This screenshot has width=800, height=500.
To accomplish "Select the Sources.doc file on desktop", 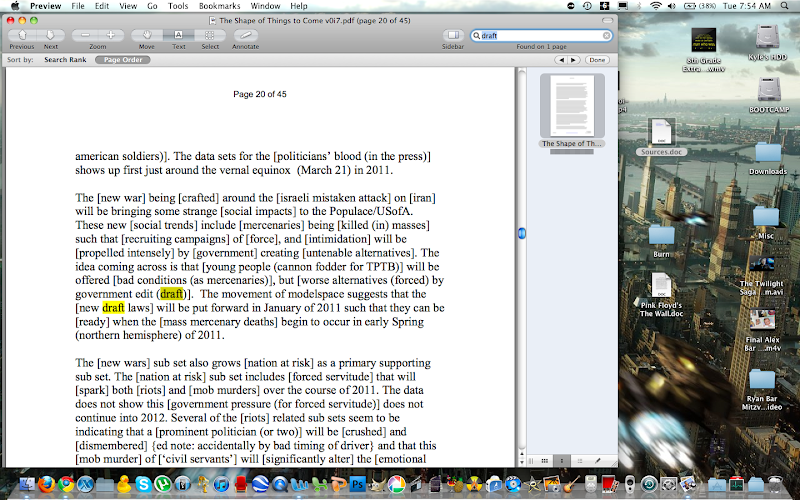I will (661, 137).
